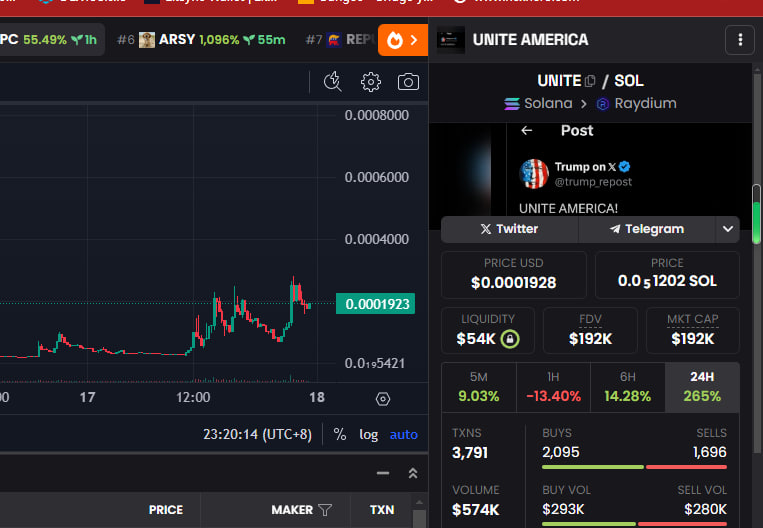Expand more links dropdown chevron

727,229
